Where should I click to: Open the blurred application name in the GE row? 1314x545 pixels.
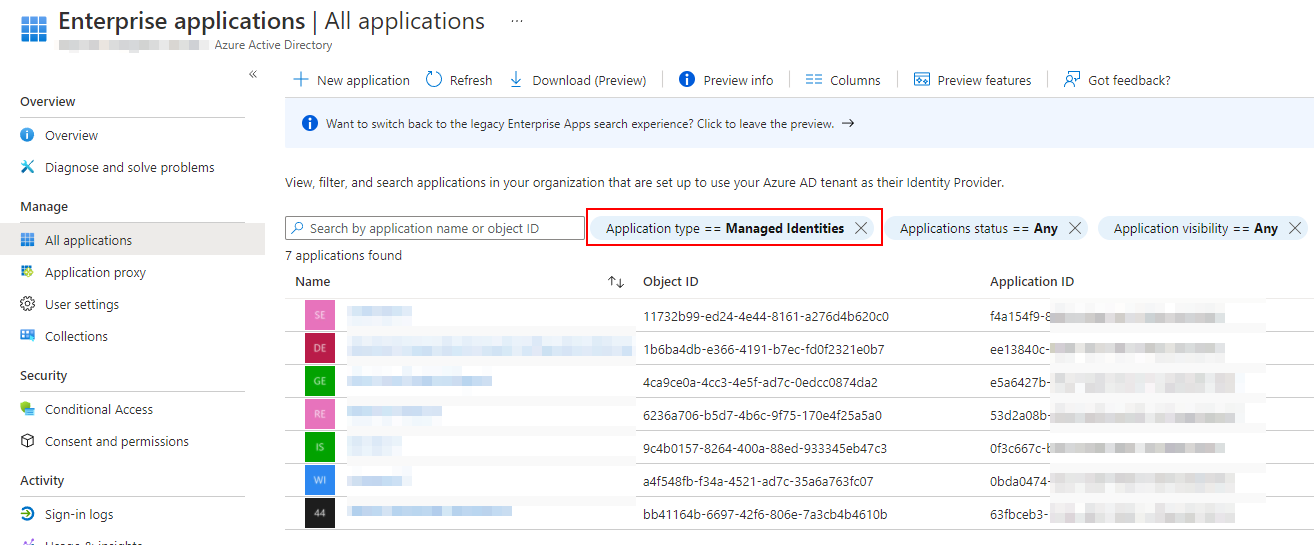pyautogui.click(x=419, y=380)
